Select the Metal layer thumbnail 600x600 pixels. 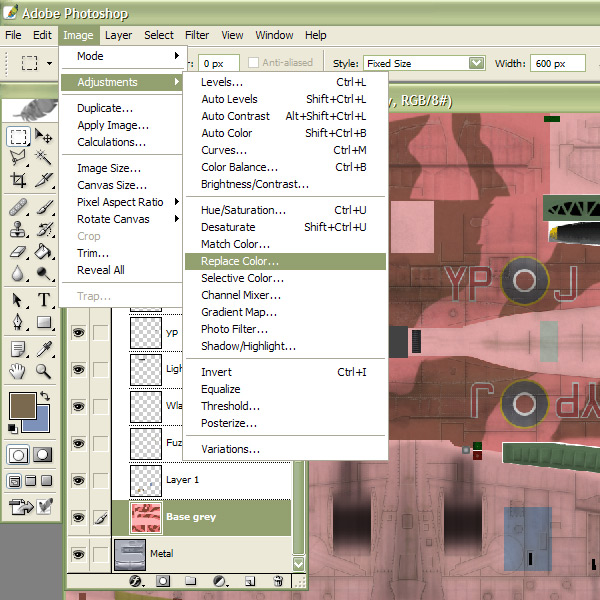click(130, 554)
